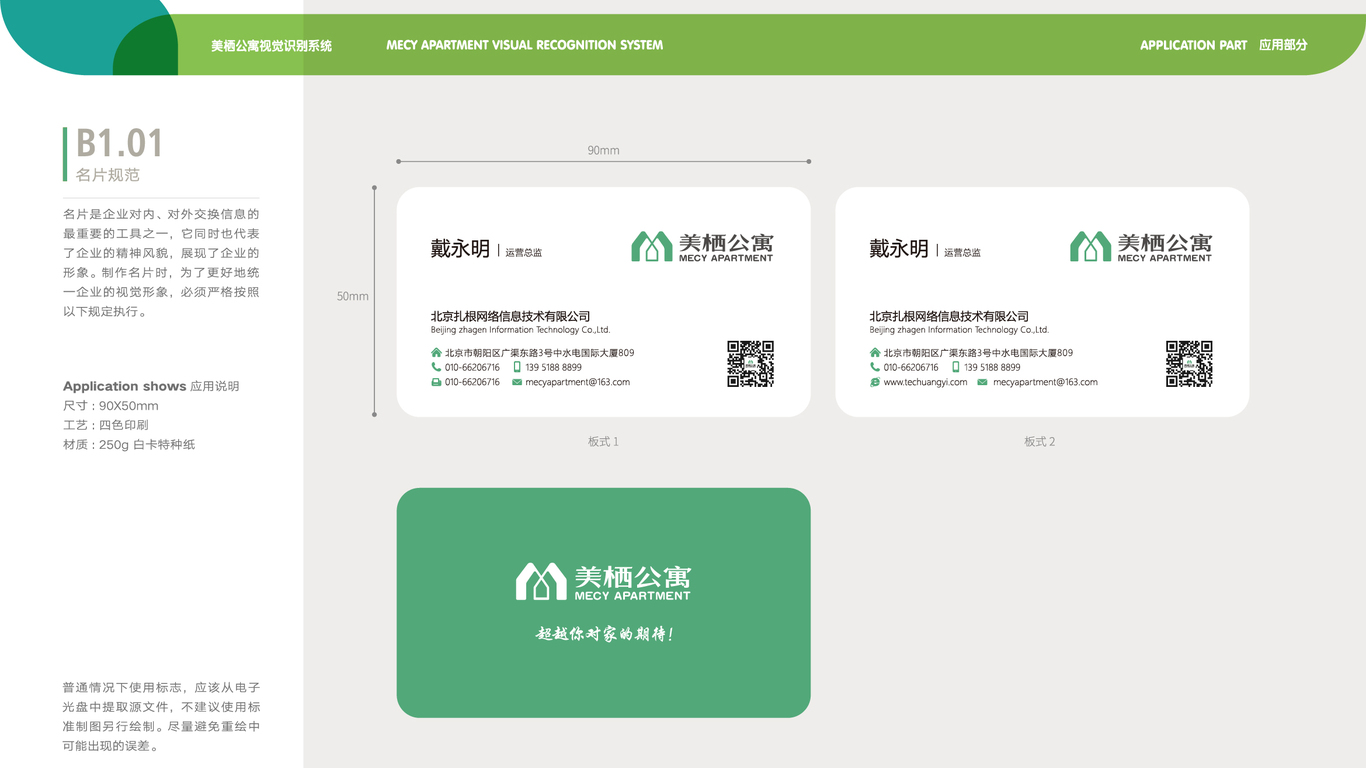1366x768 pixels.
Task: Click mobile number 139 5188 8899 on card 板式 2
Action: tap(992, 367)
